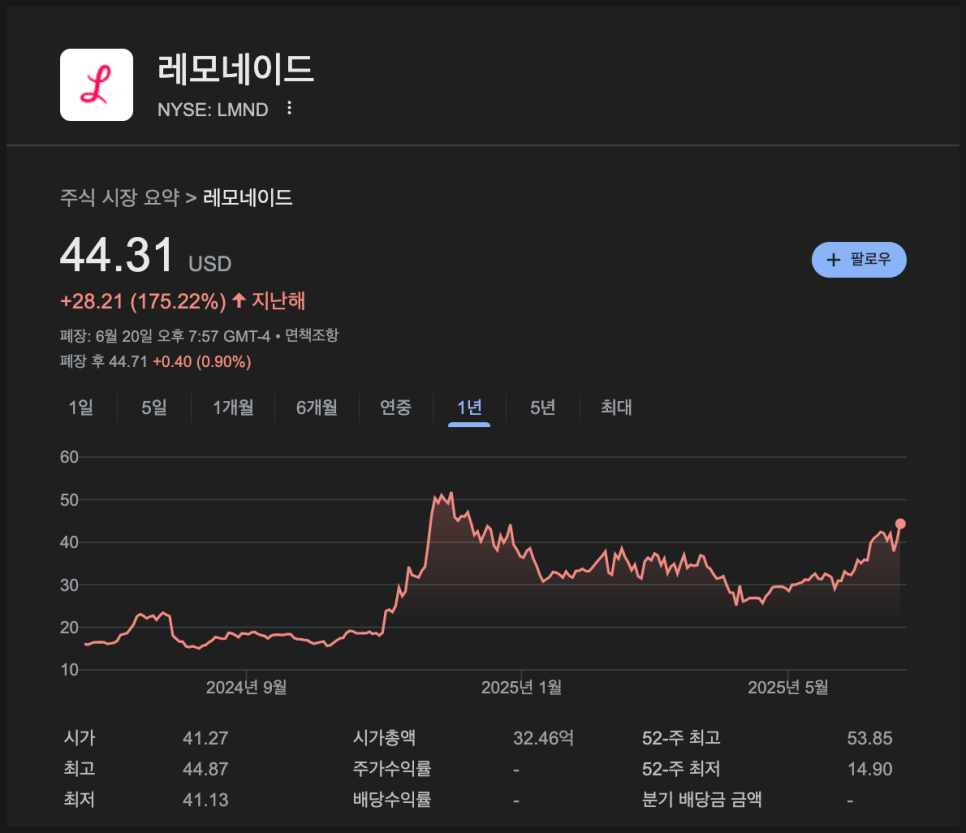Click the 52-주 최저 value 14.90

(869, 769)
